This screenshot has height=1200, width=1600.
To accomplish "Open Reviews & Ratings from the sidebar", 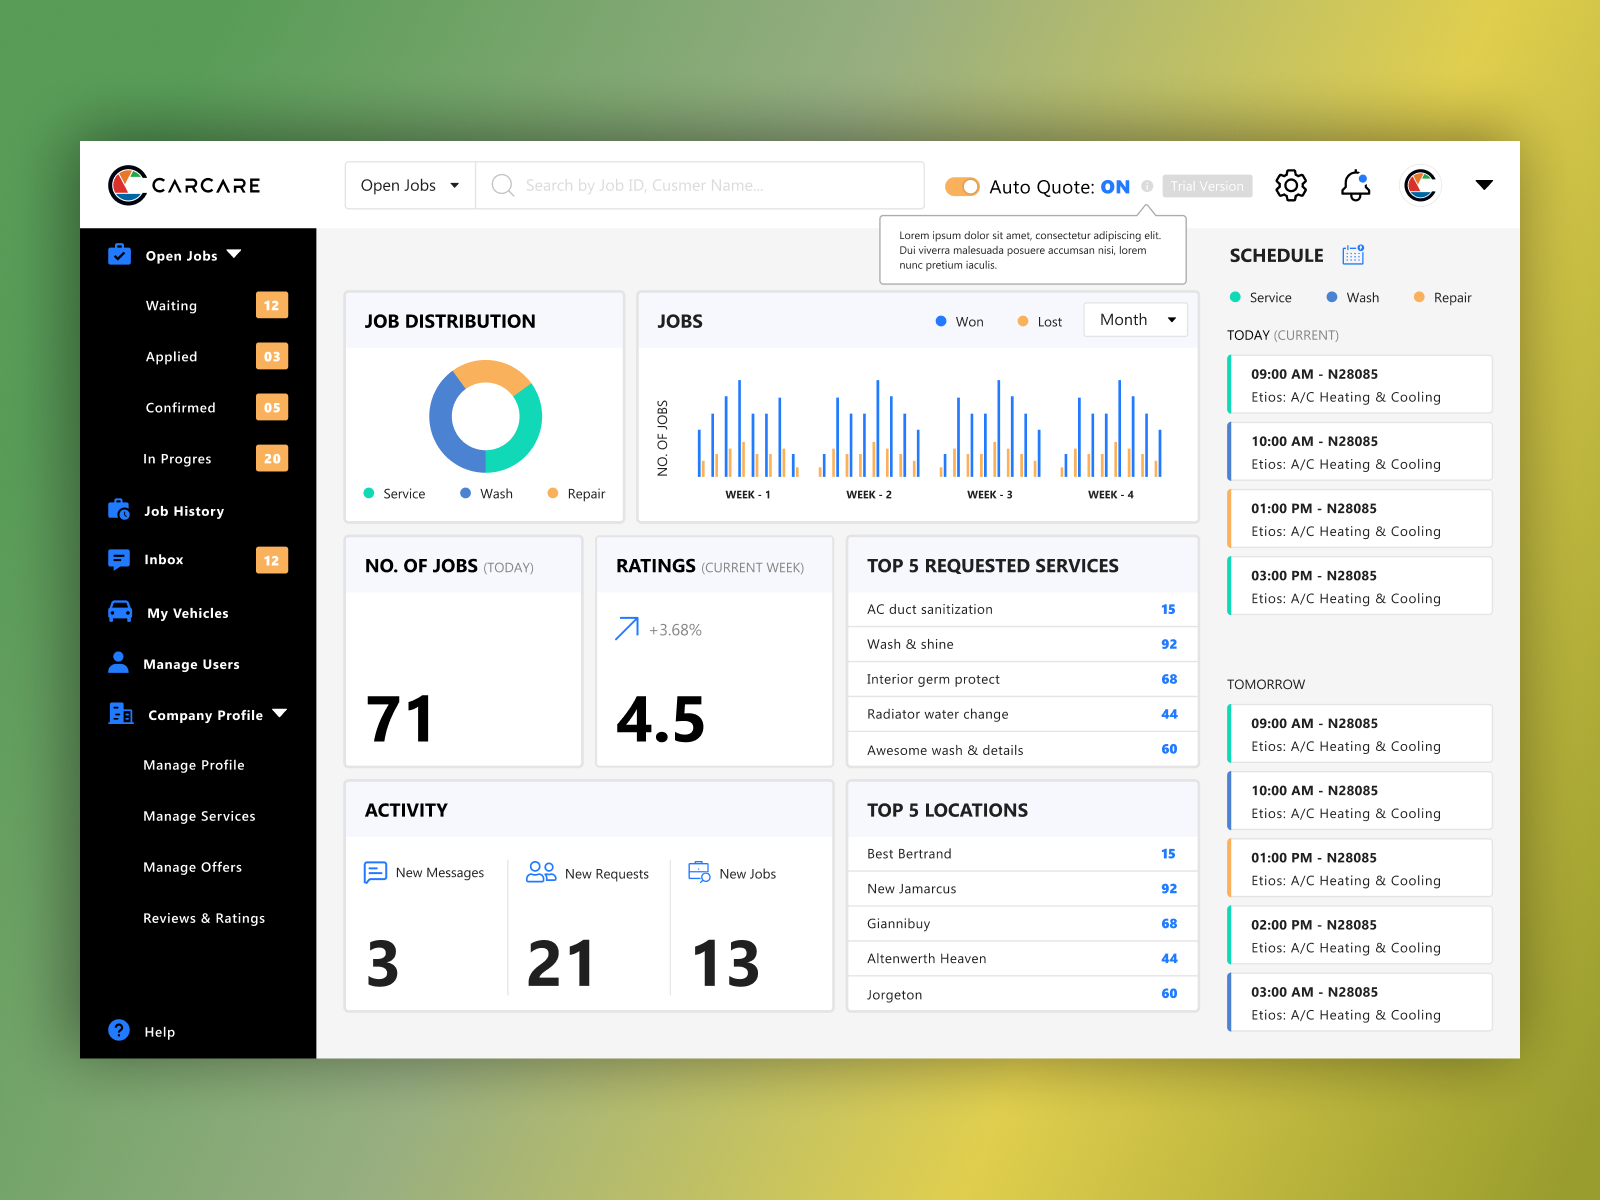I will pyautogui.click(x=204, y=918).
